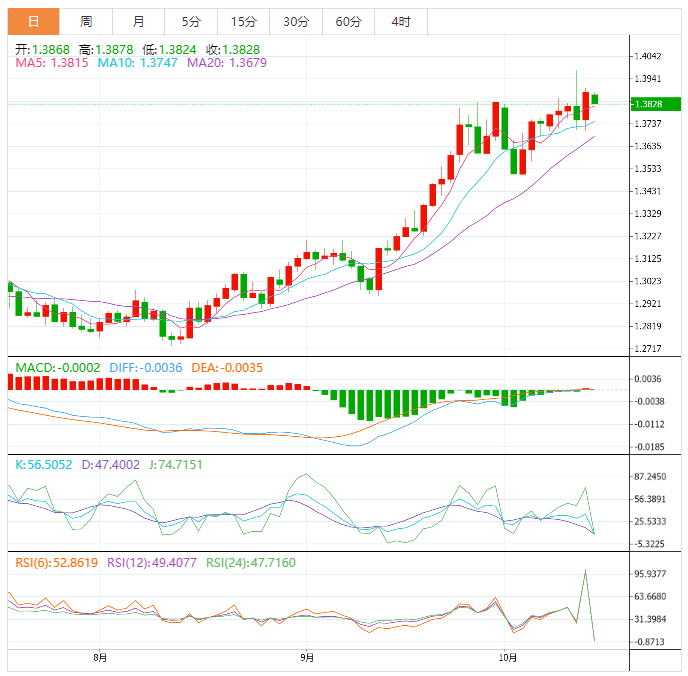
Task: Click the 高:1.3878 high price text
Action: tap(106, 50)
